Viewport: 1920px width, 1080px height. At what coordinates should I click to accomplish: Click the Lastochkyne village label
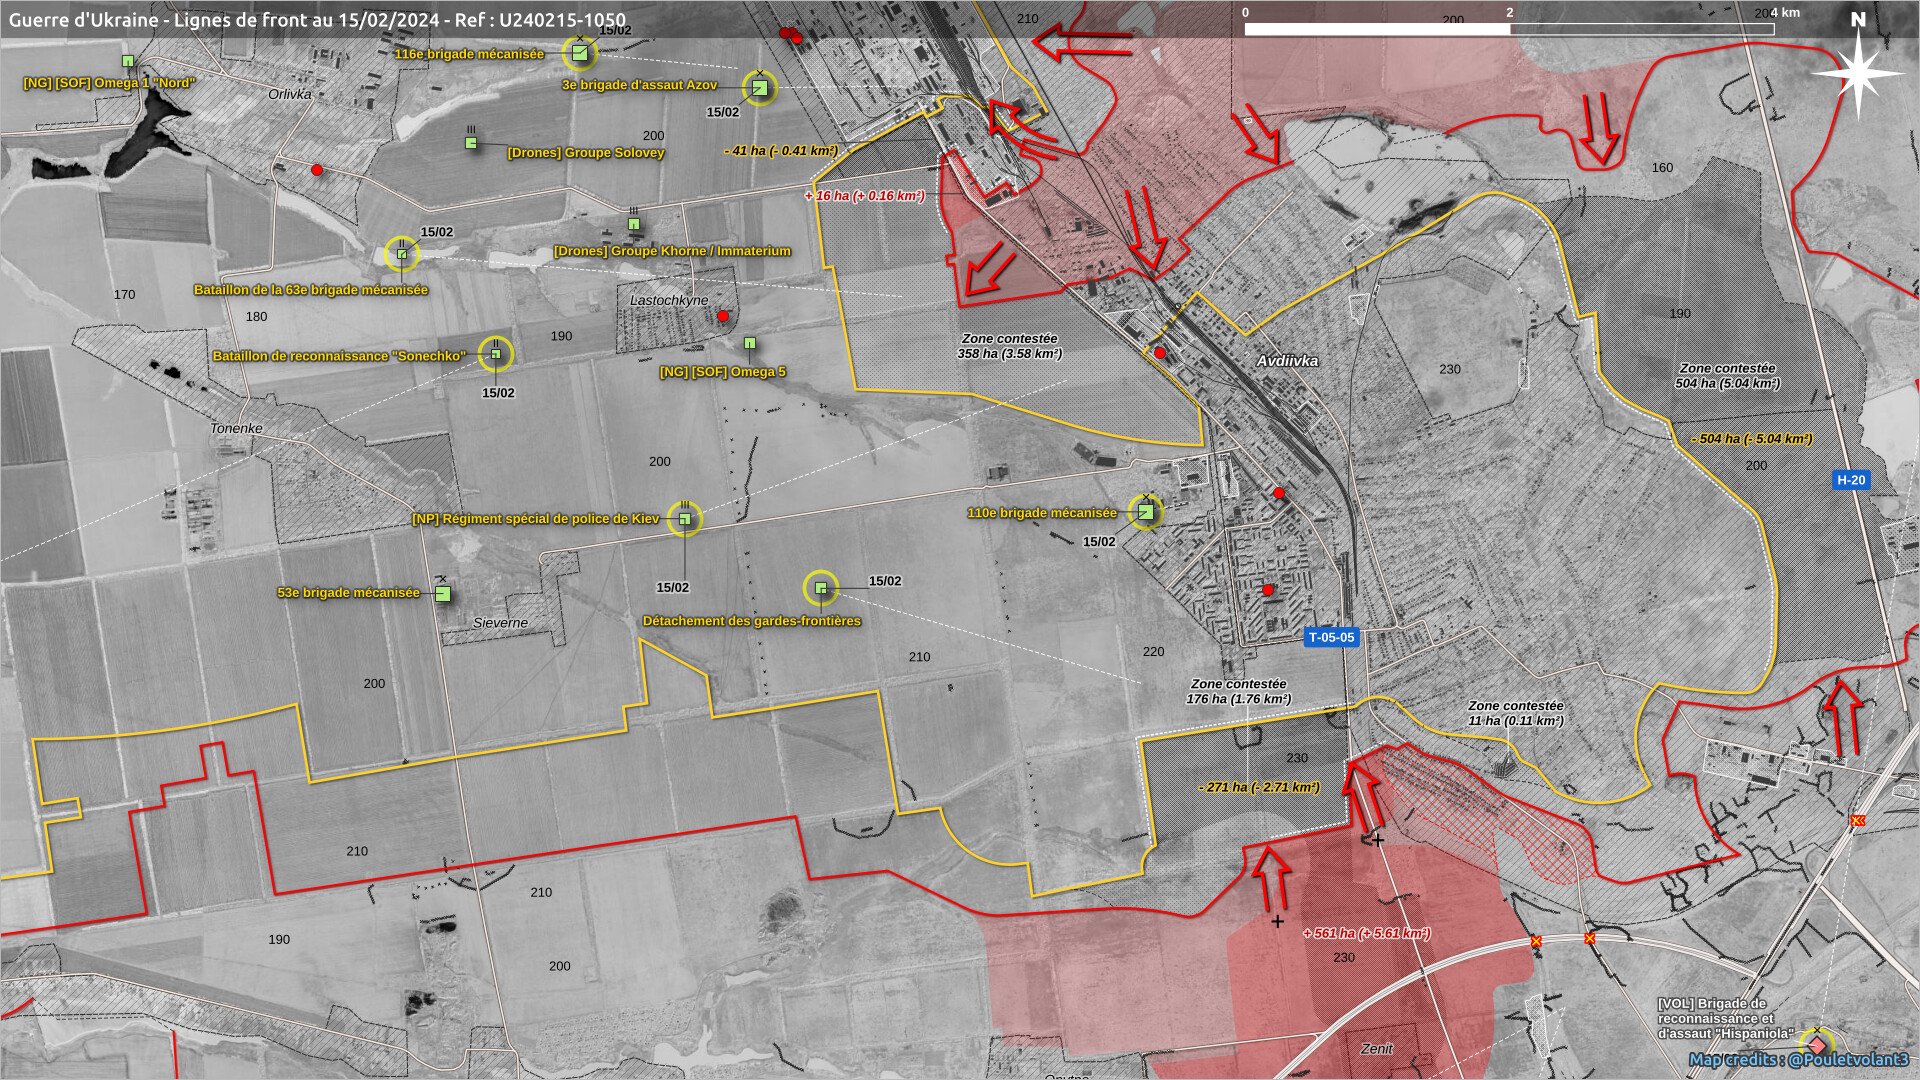(669, 300)
